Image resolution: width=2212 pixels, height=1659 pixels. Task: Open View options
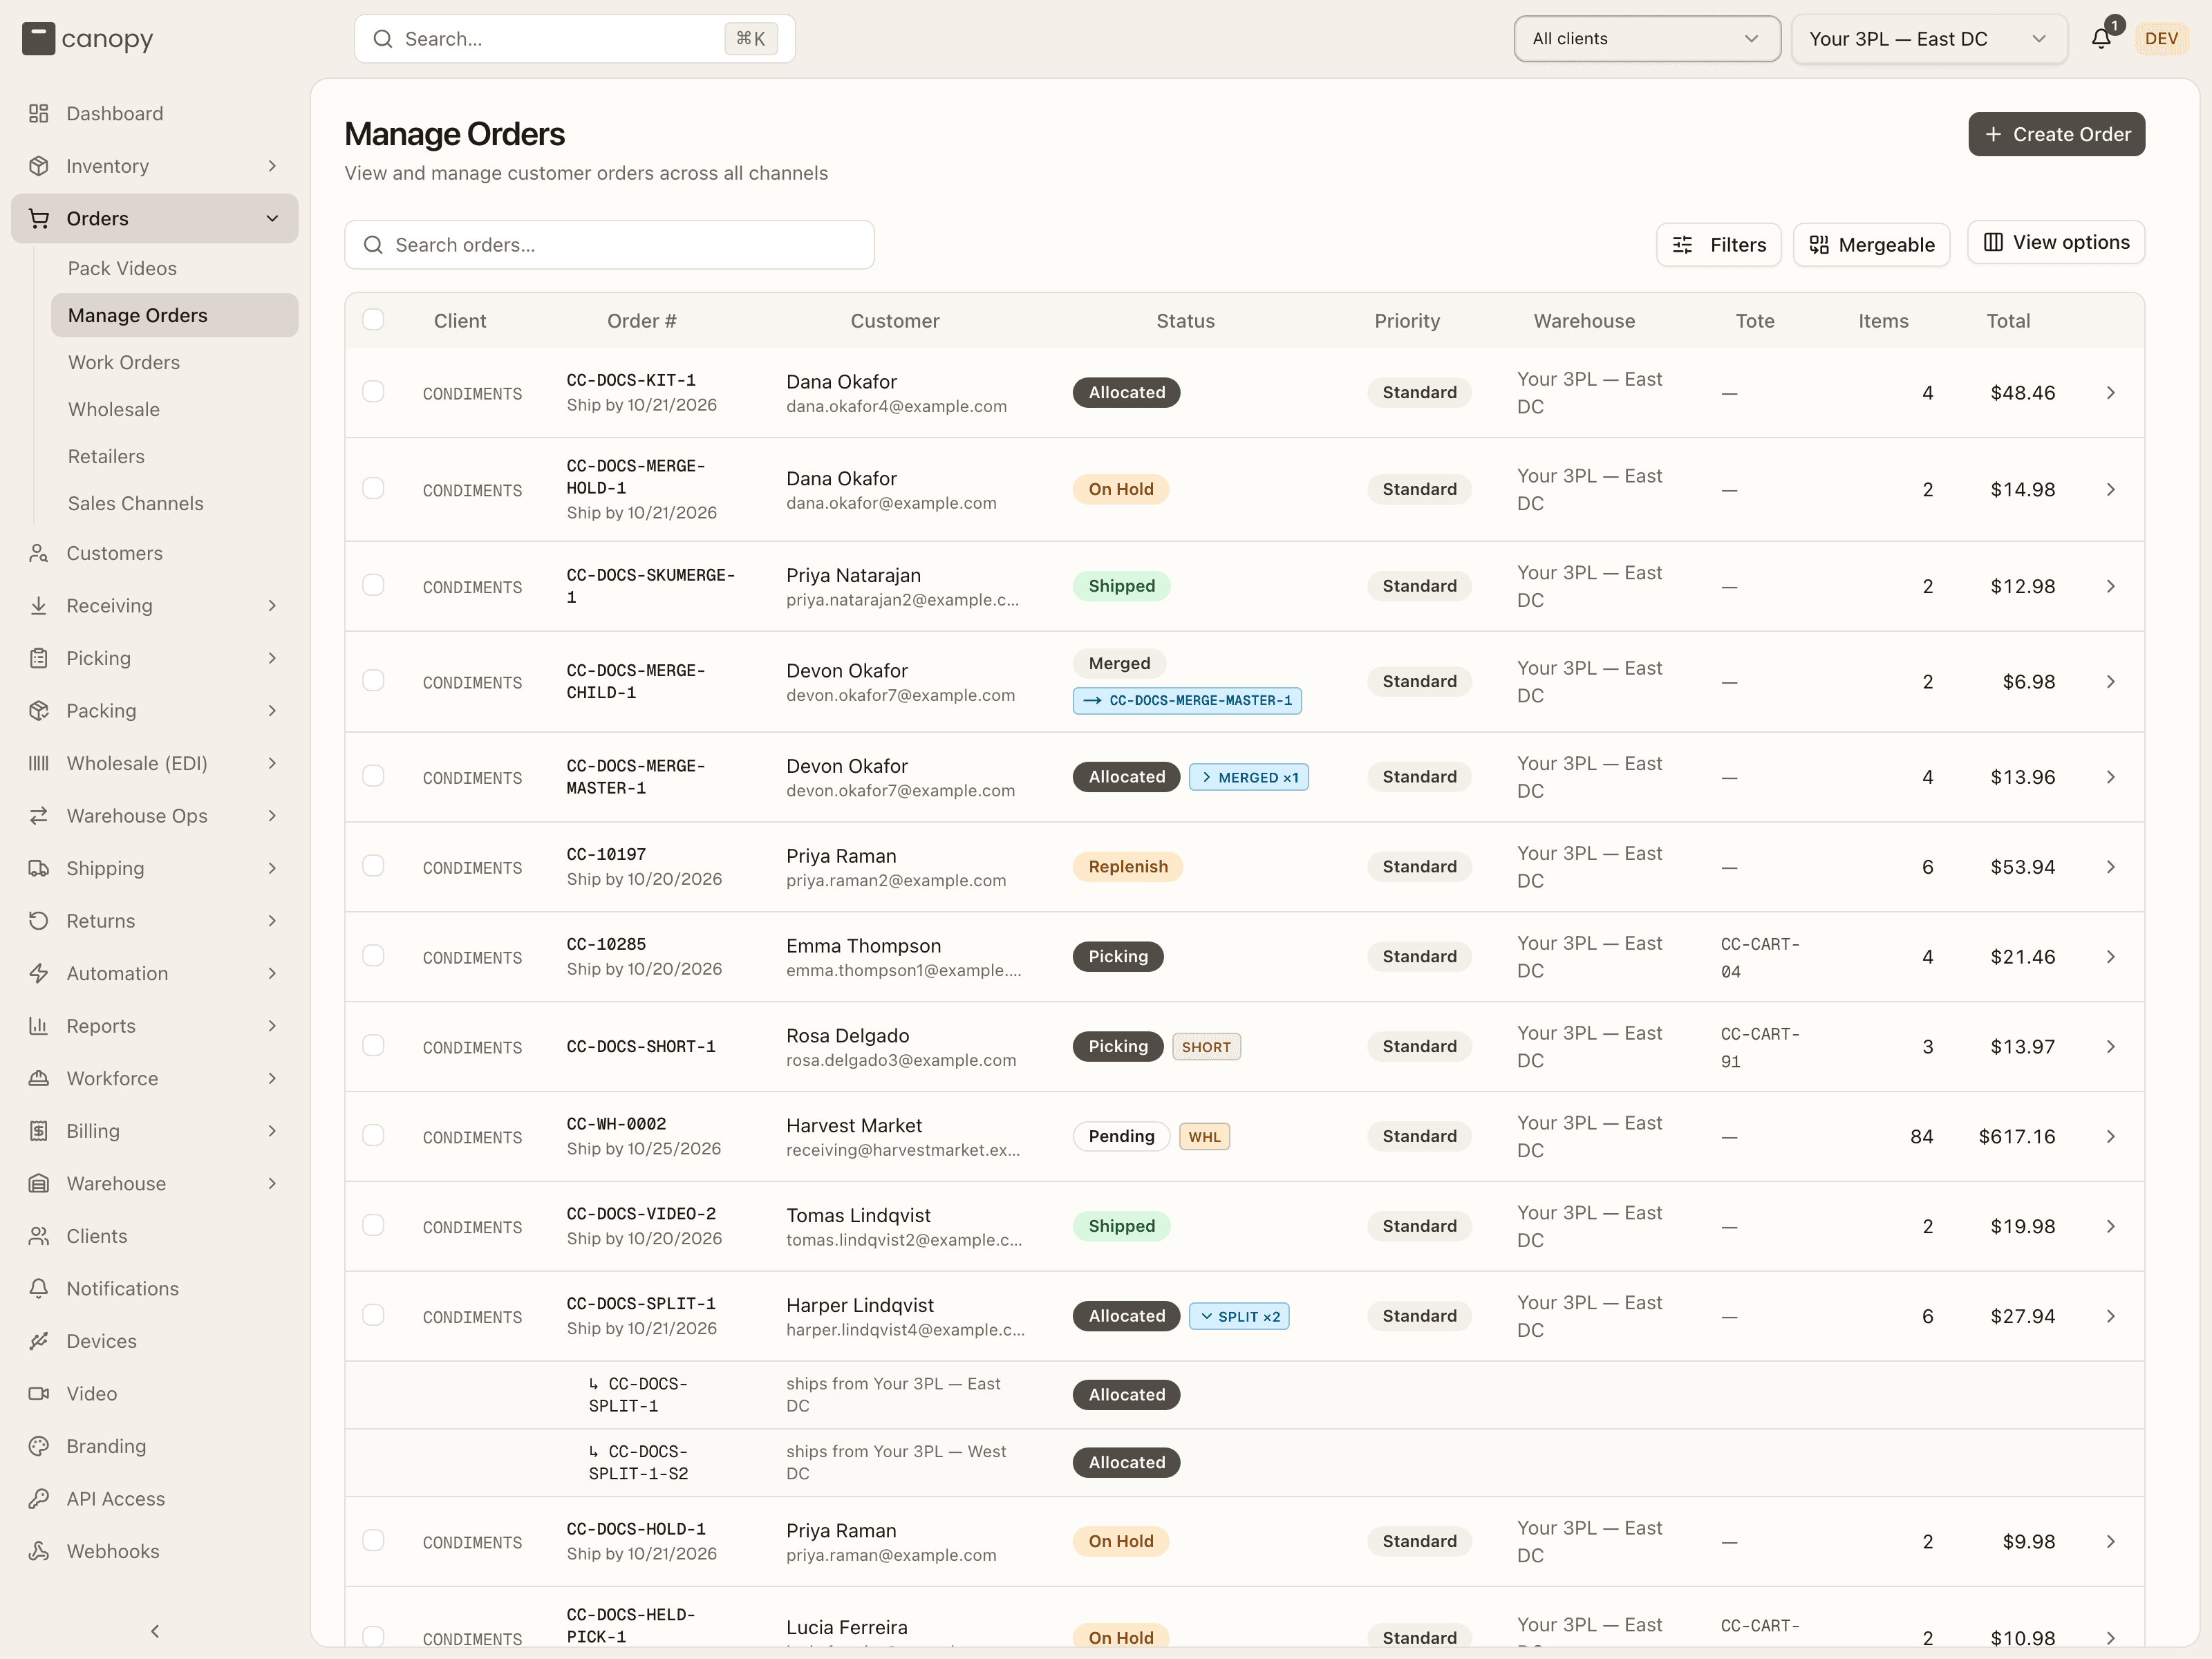2055,242
